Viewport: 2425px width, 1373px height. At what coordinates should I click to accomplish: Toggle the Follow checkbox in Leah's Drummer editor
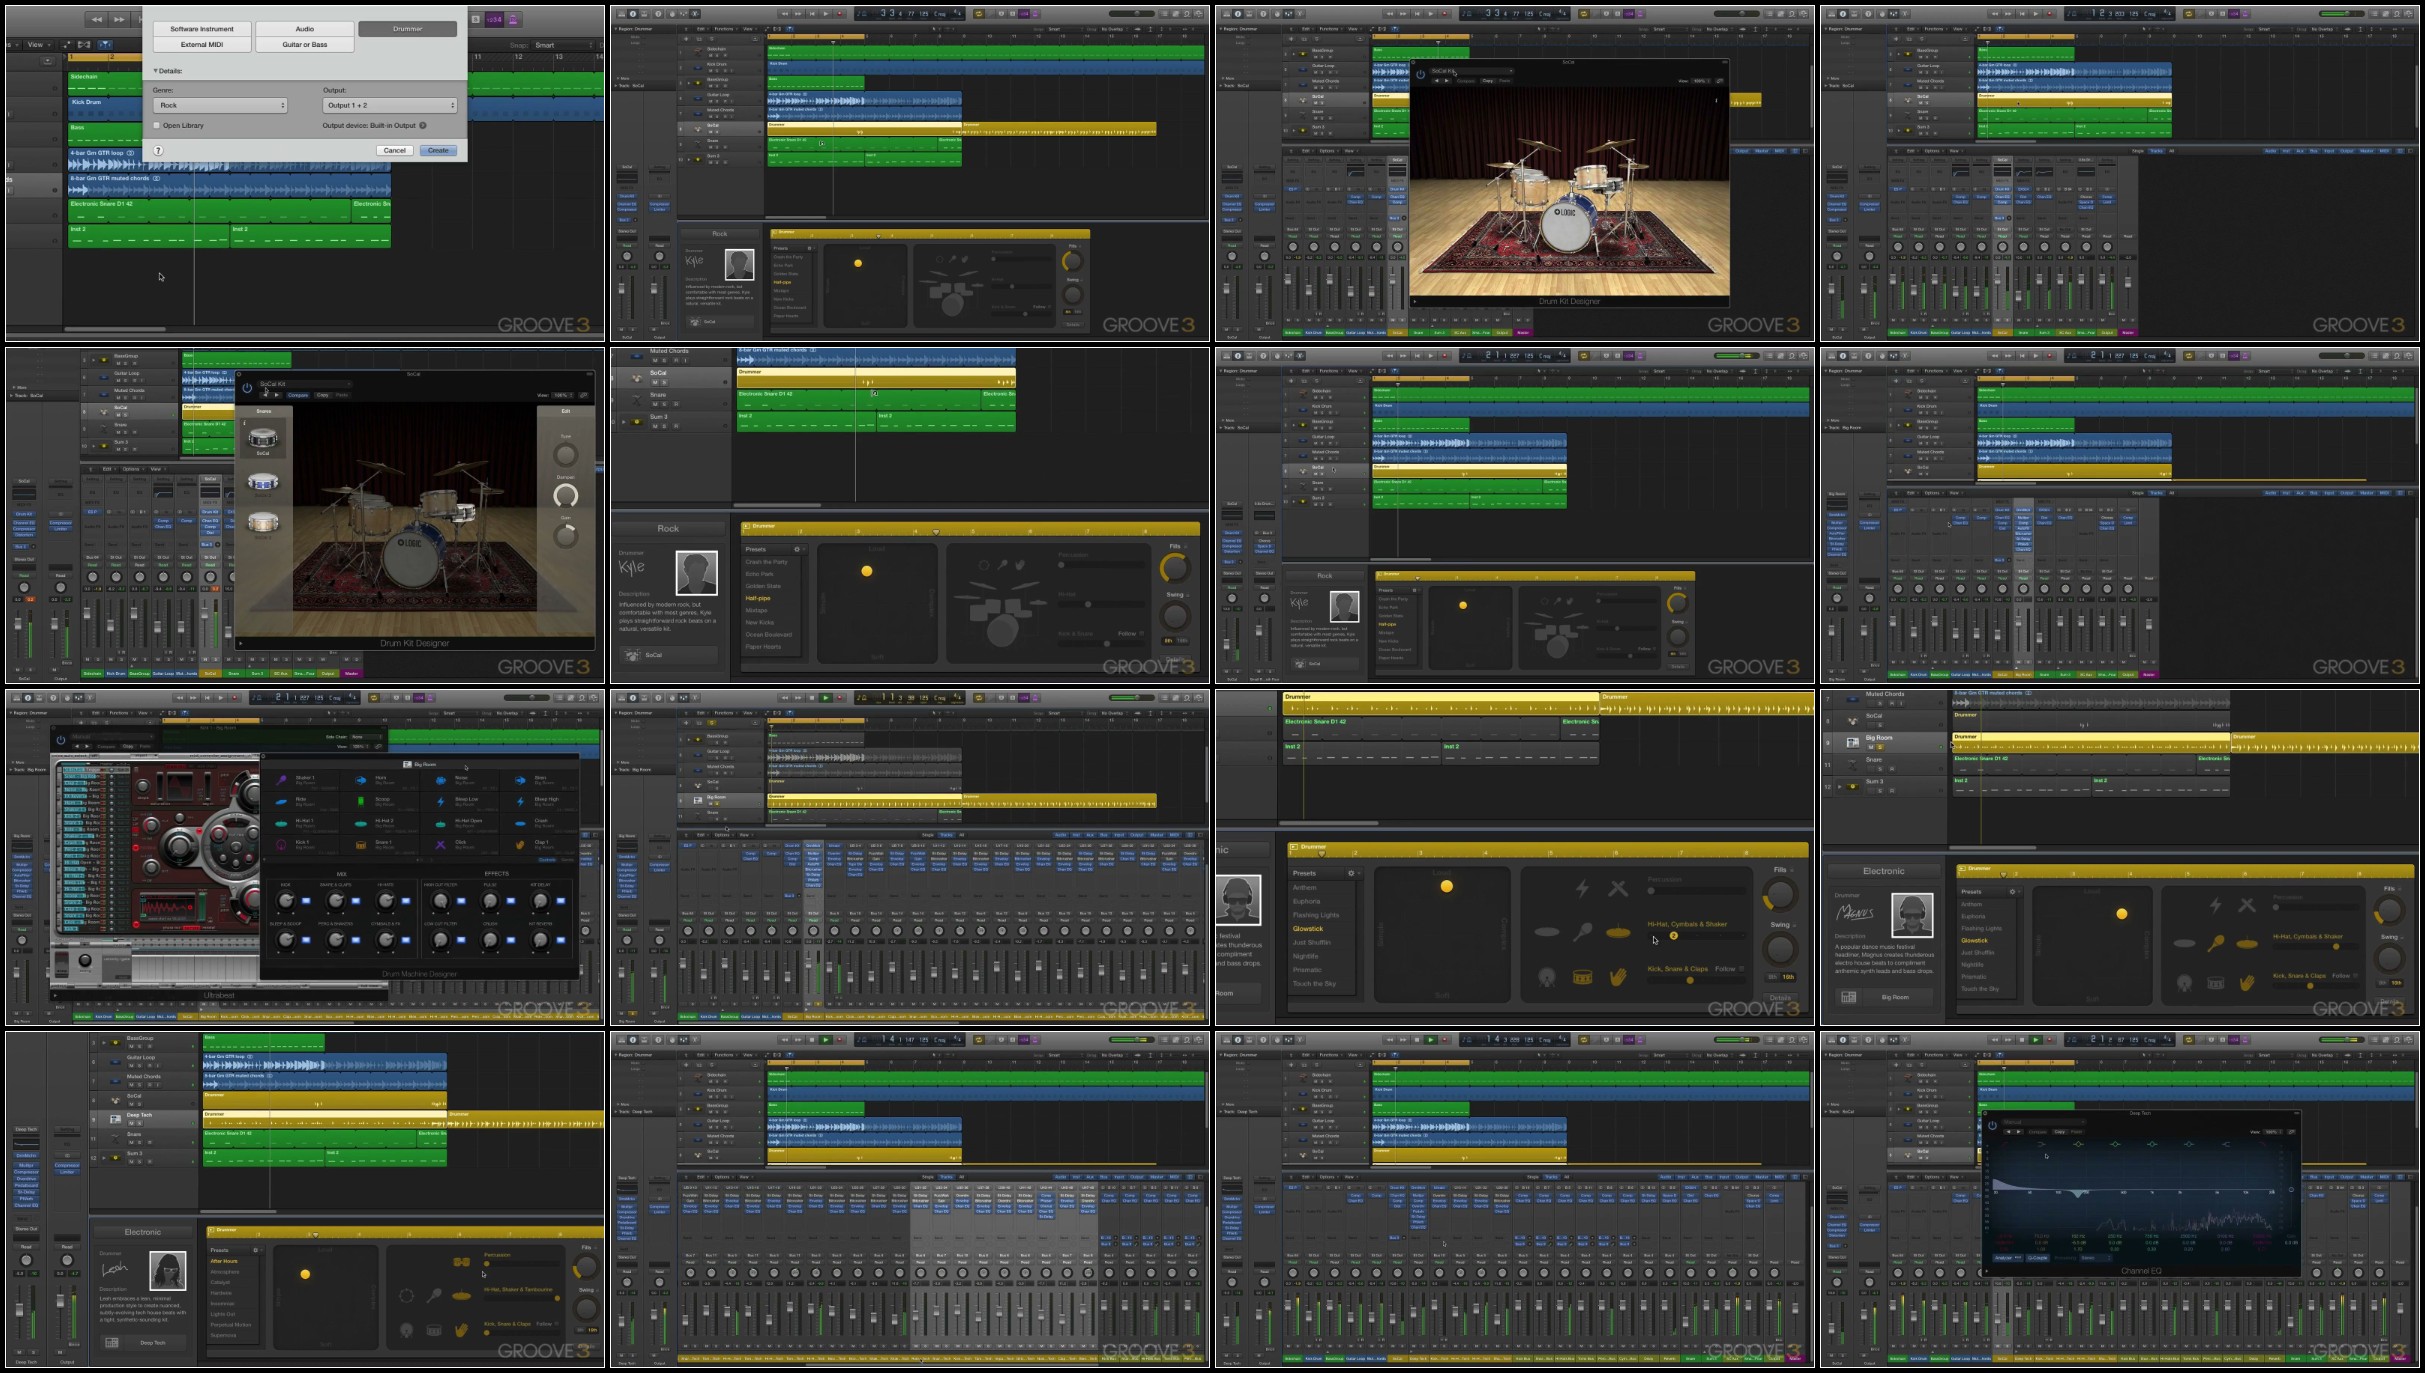click(559, 1324)
